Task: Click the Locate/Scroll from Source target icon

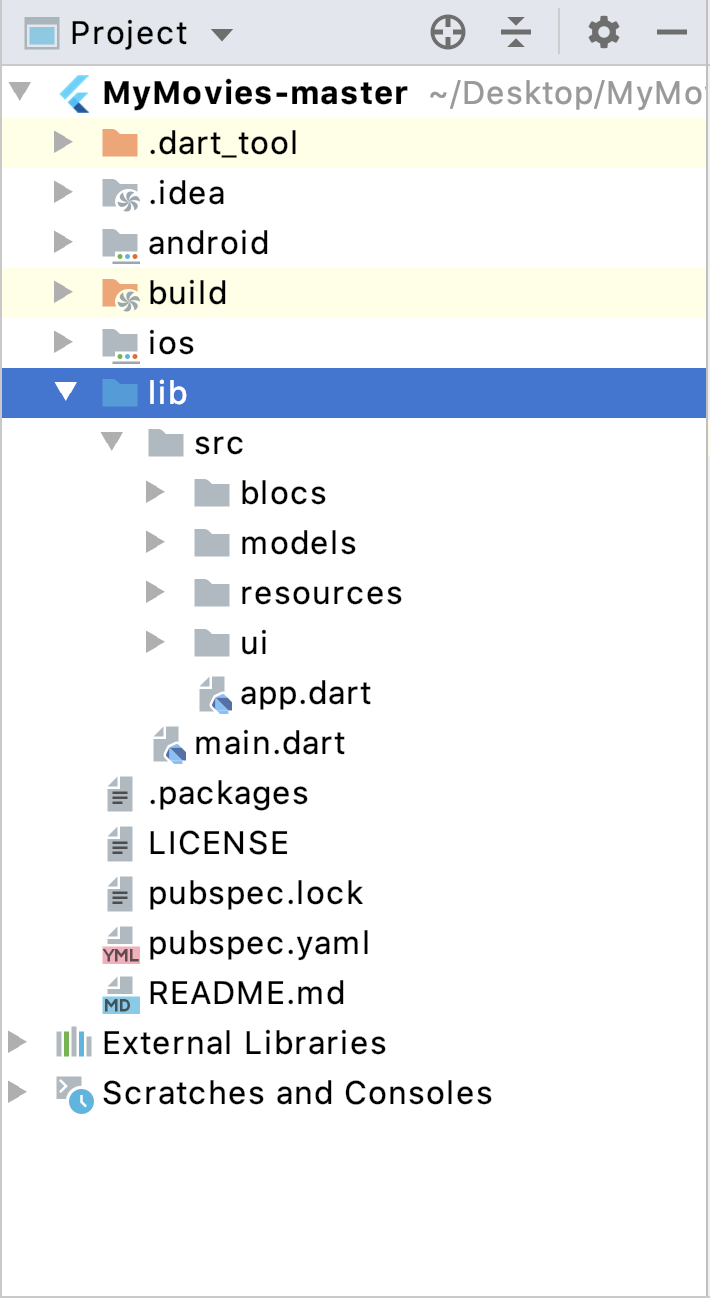Action: [x=448, y=33]
